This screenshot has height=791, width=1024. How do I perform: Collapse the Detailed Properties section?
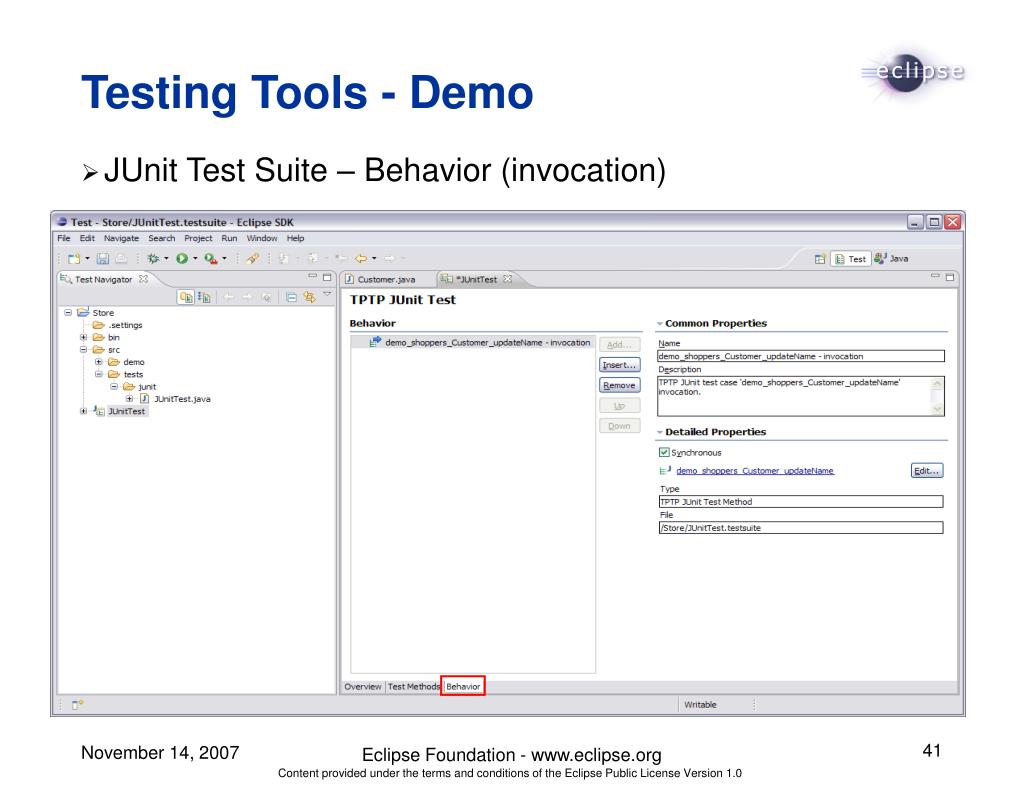[x=660, y=432]
